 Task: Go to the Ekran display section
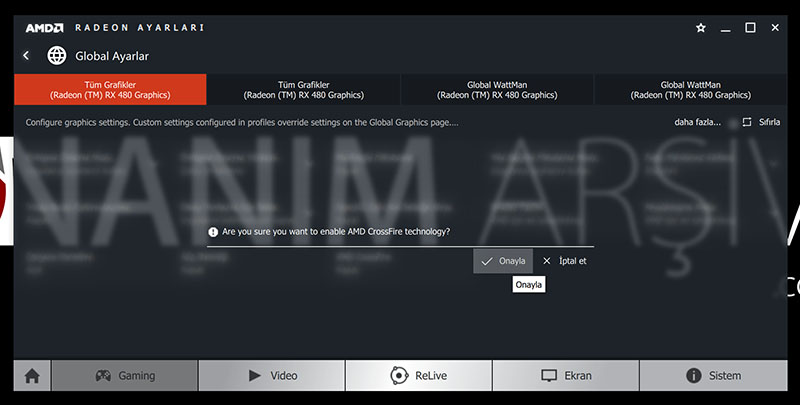(566, 376)
